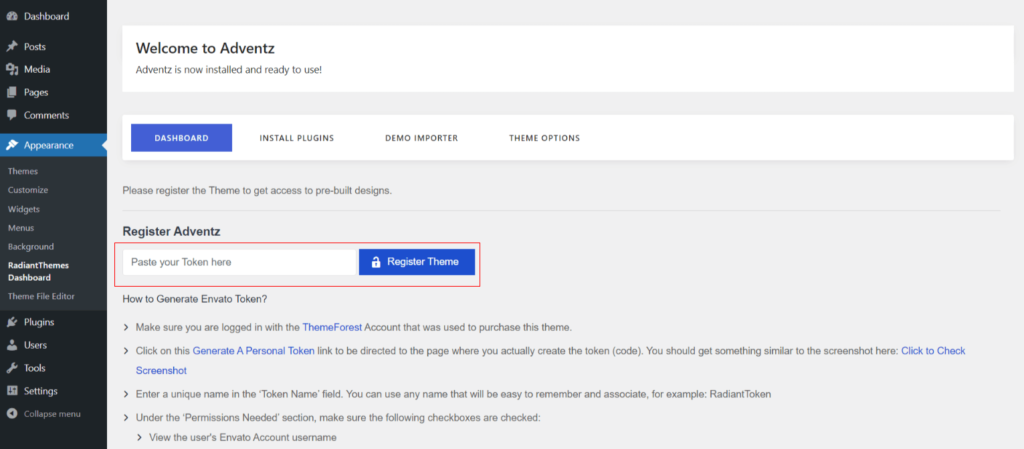
Task: Go to the Theme Options tab
Action: (x=544, y=138)
